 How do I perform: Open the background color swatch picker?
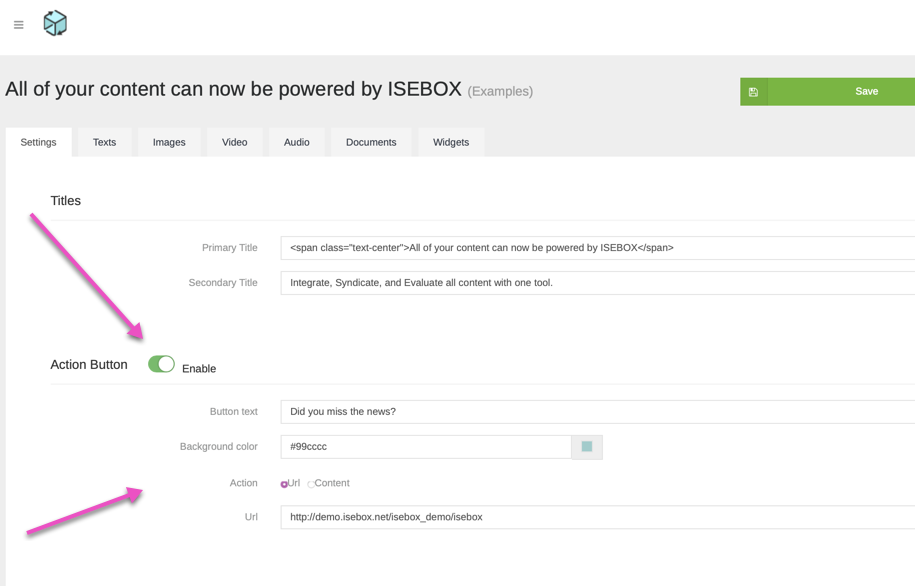click(x=587, y=447)
